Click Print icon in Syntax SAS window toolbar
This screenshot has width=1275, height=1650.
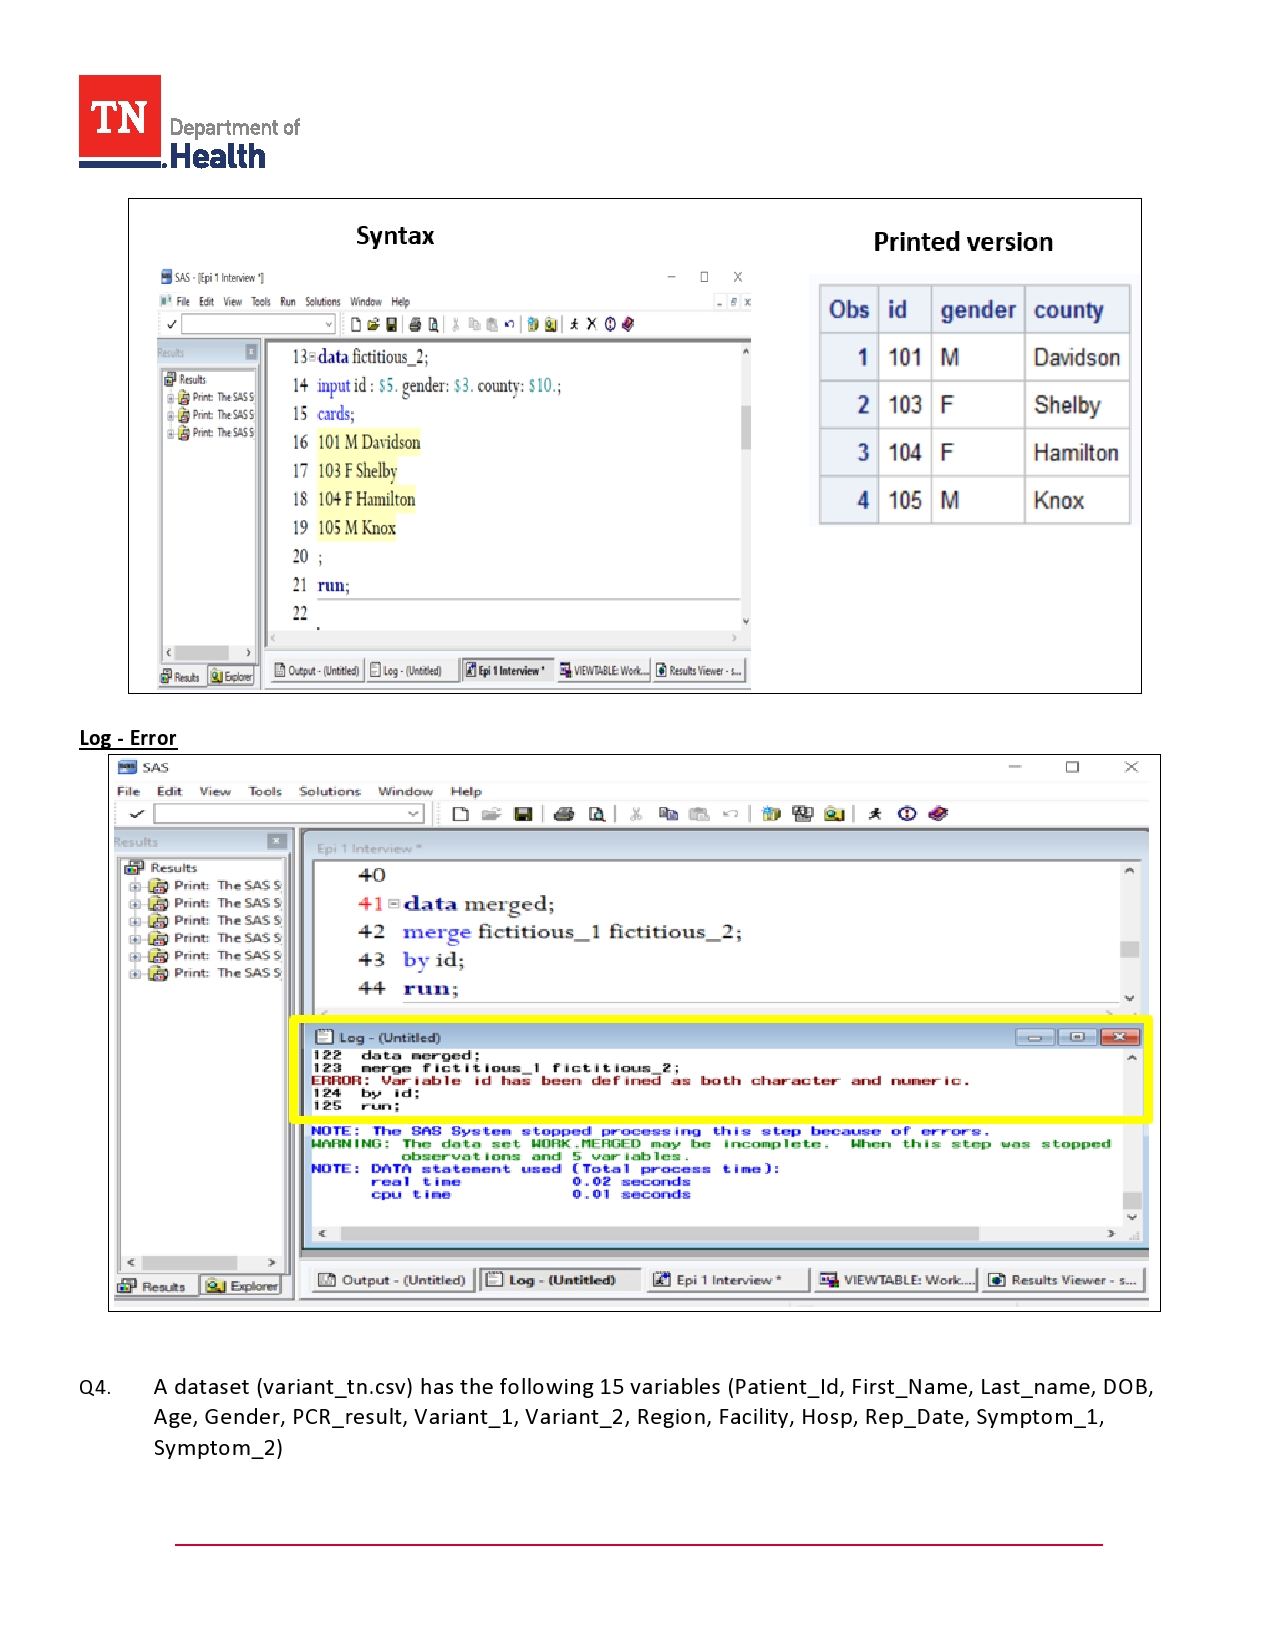click(x=415, y=324)
